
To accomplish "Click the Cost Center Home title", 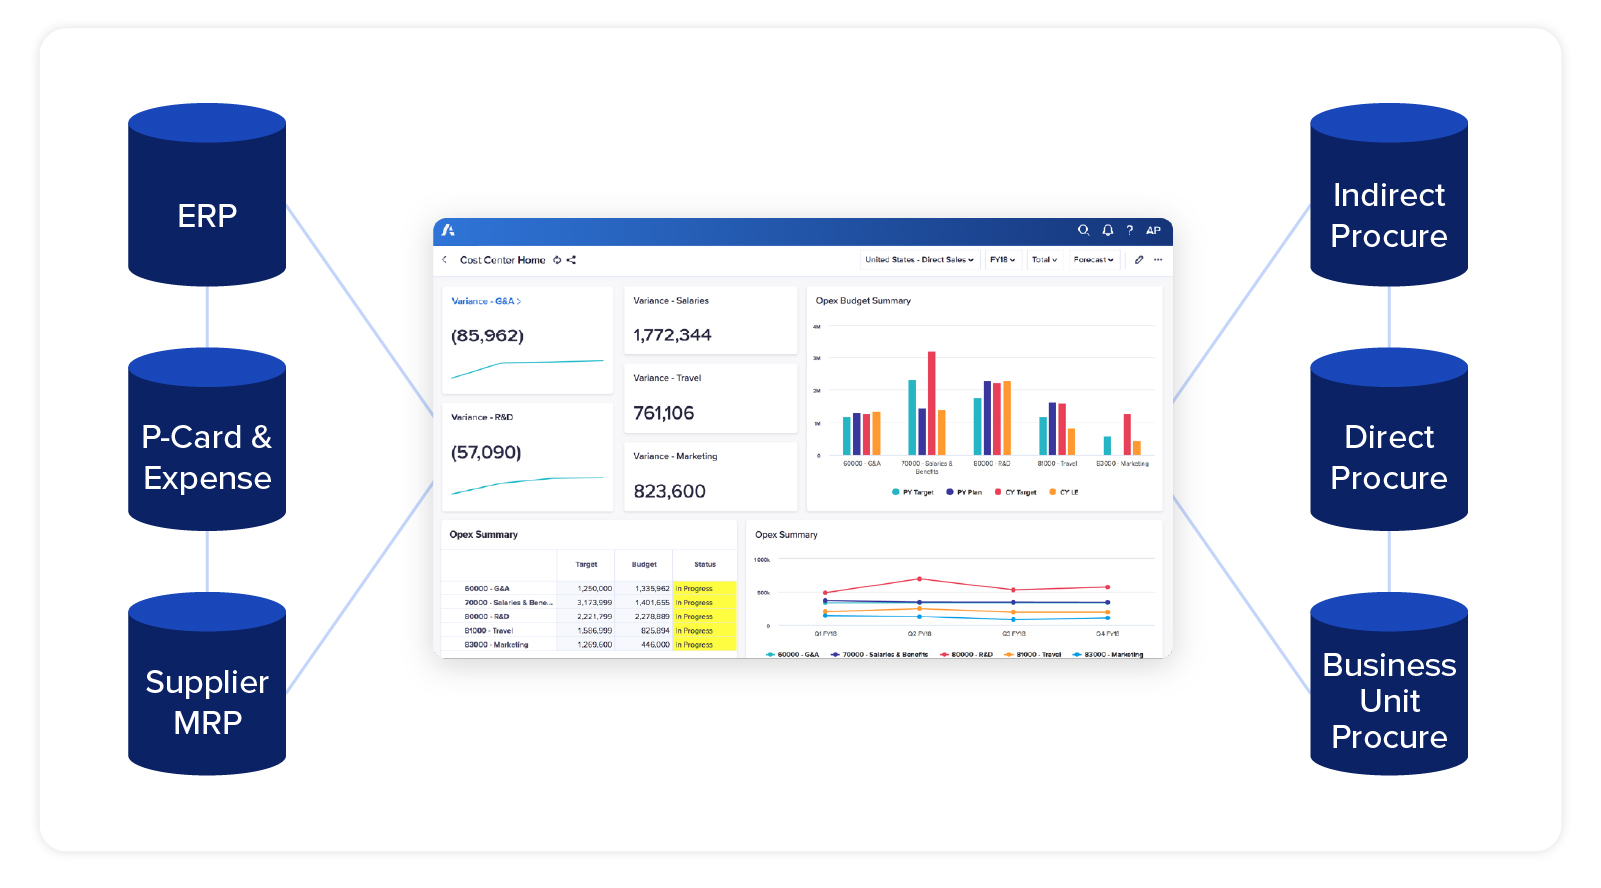I will pyautogui.click(x=502, y=260).
